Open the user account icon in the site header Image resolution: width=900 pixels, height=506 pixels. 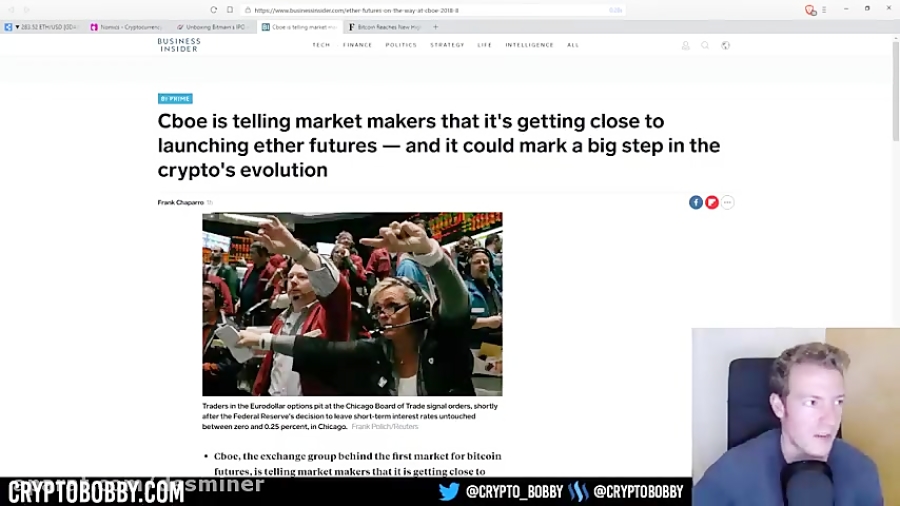685,45
